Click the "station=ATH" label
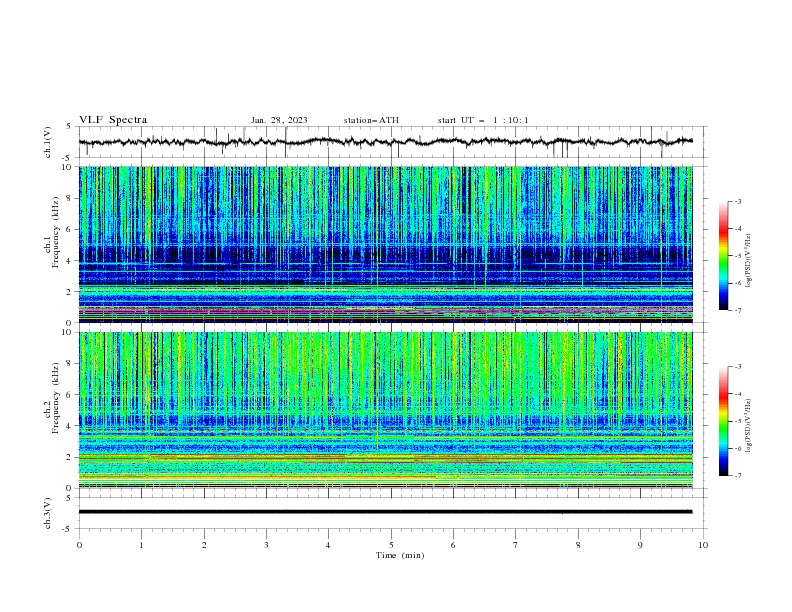 371,120
